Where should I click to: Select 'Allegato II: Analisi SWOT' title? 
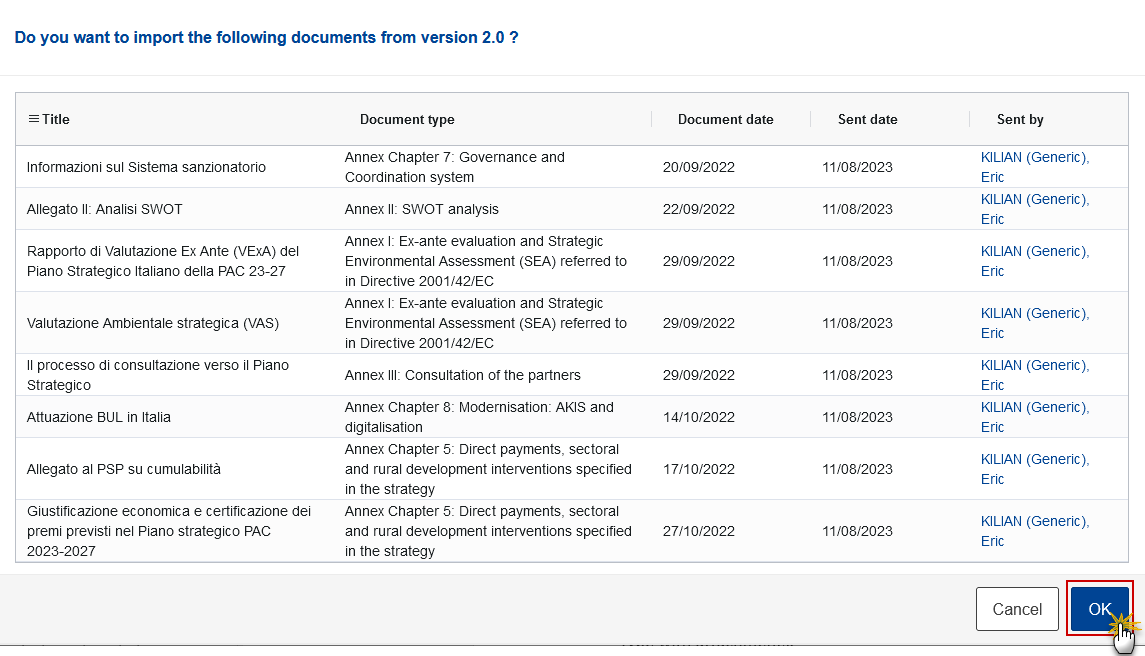(x=104, y=209)
